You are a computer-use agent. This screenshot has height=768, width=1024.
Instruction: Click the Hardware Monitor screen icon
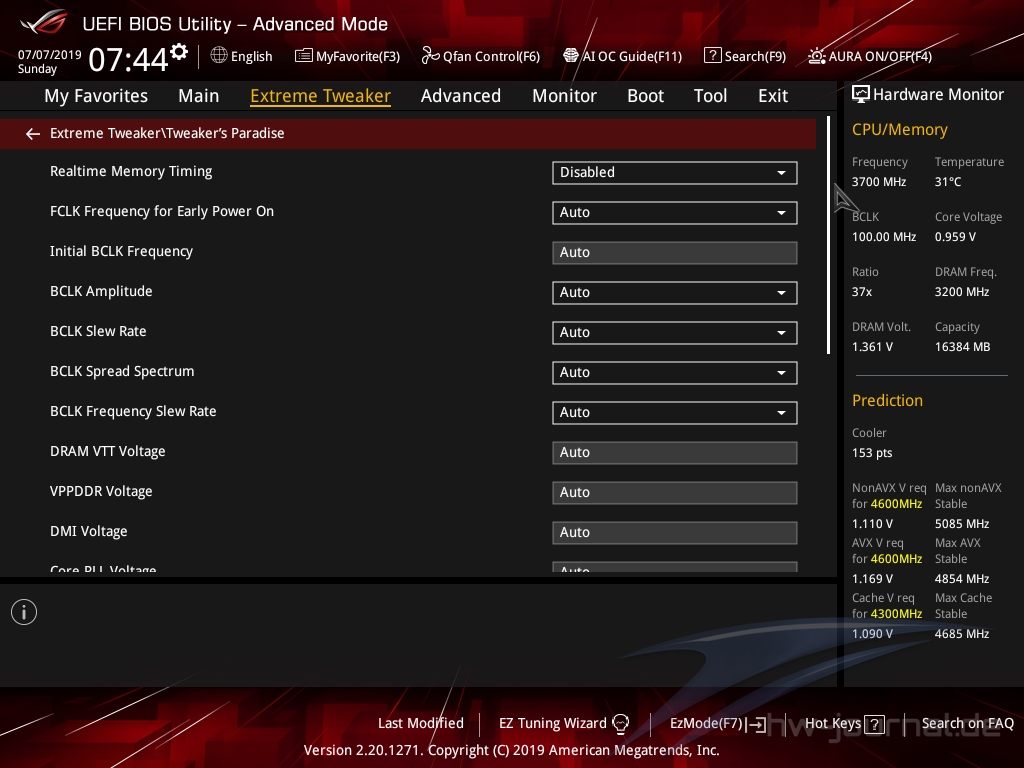[x=861, y=95]
